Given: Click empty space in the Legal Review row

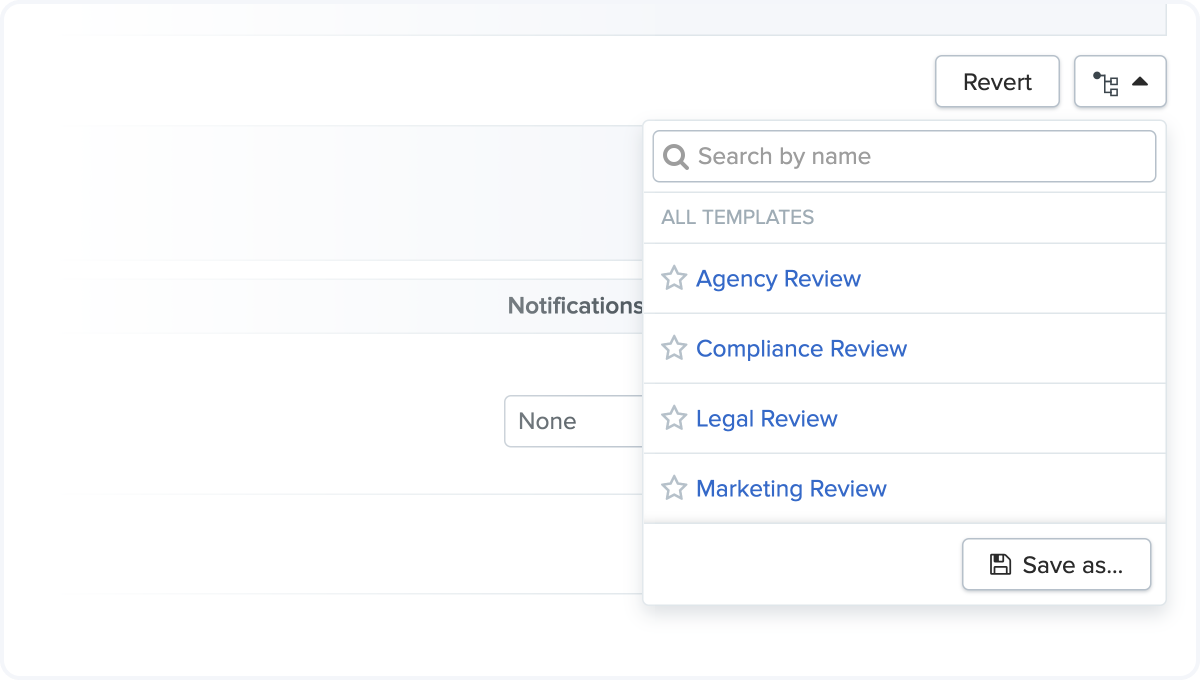Looking at the screenshot, I should (1000, 419).
